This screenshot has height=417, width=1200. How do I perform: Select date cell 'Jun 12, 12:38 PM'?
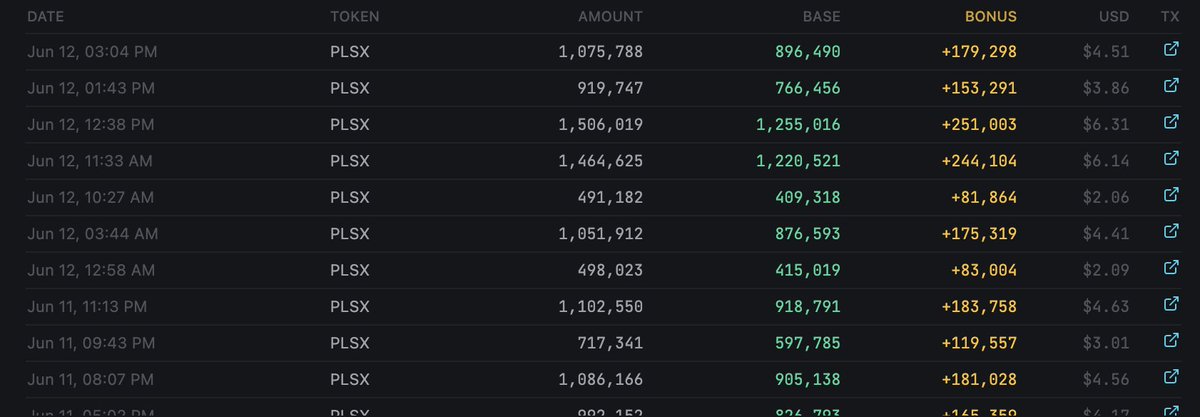click(x=91, y=125)
